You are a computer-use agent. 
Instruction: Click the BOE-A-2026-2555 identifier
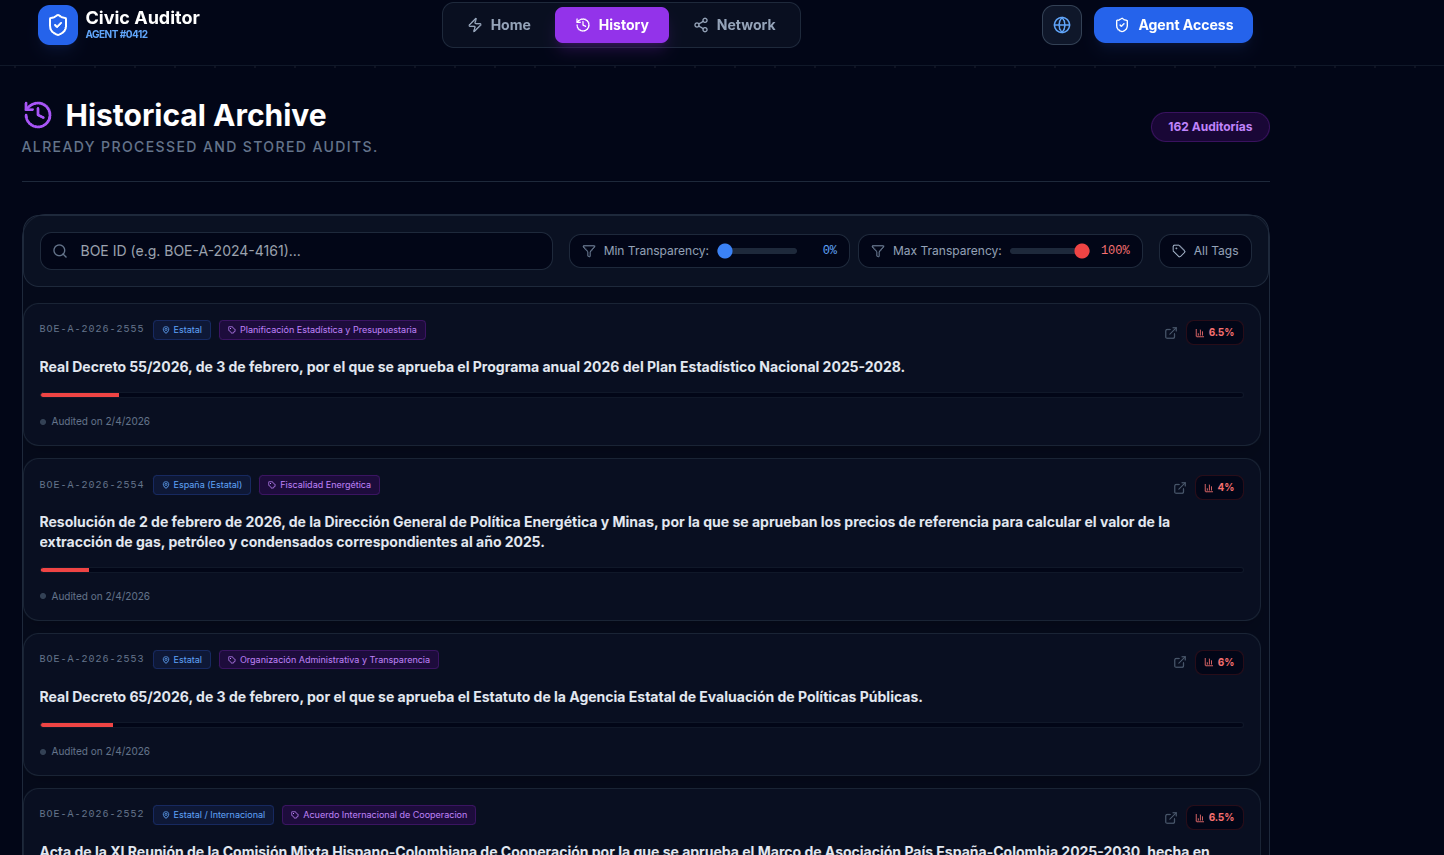coord(92,329)
